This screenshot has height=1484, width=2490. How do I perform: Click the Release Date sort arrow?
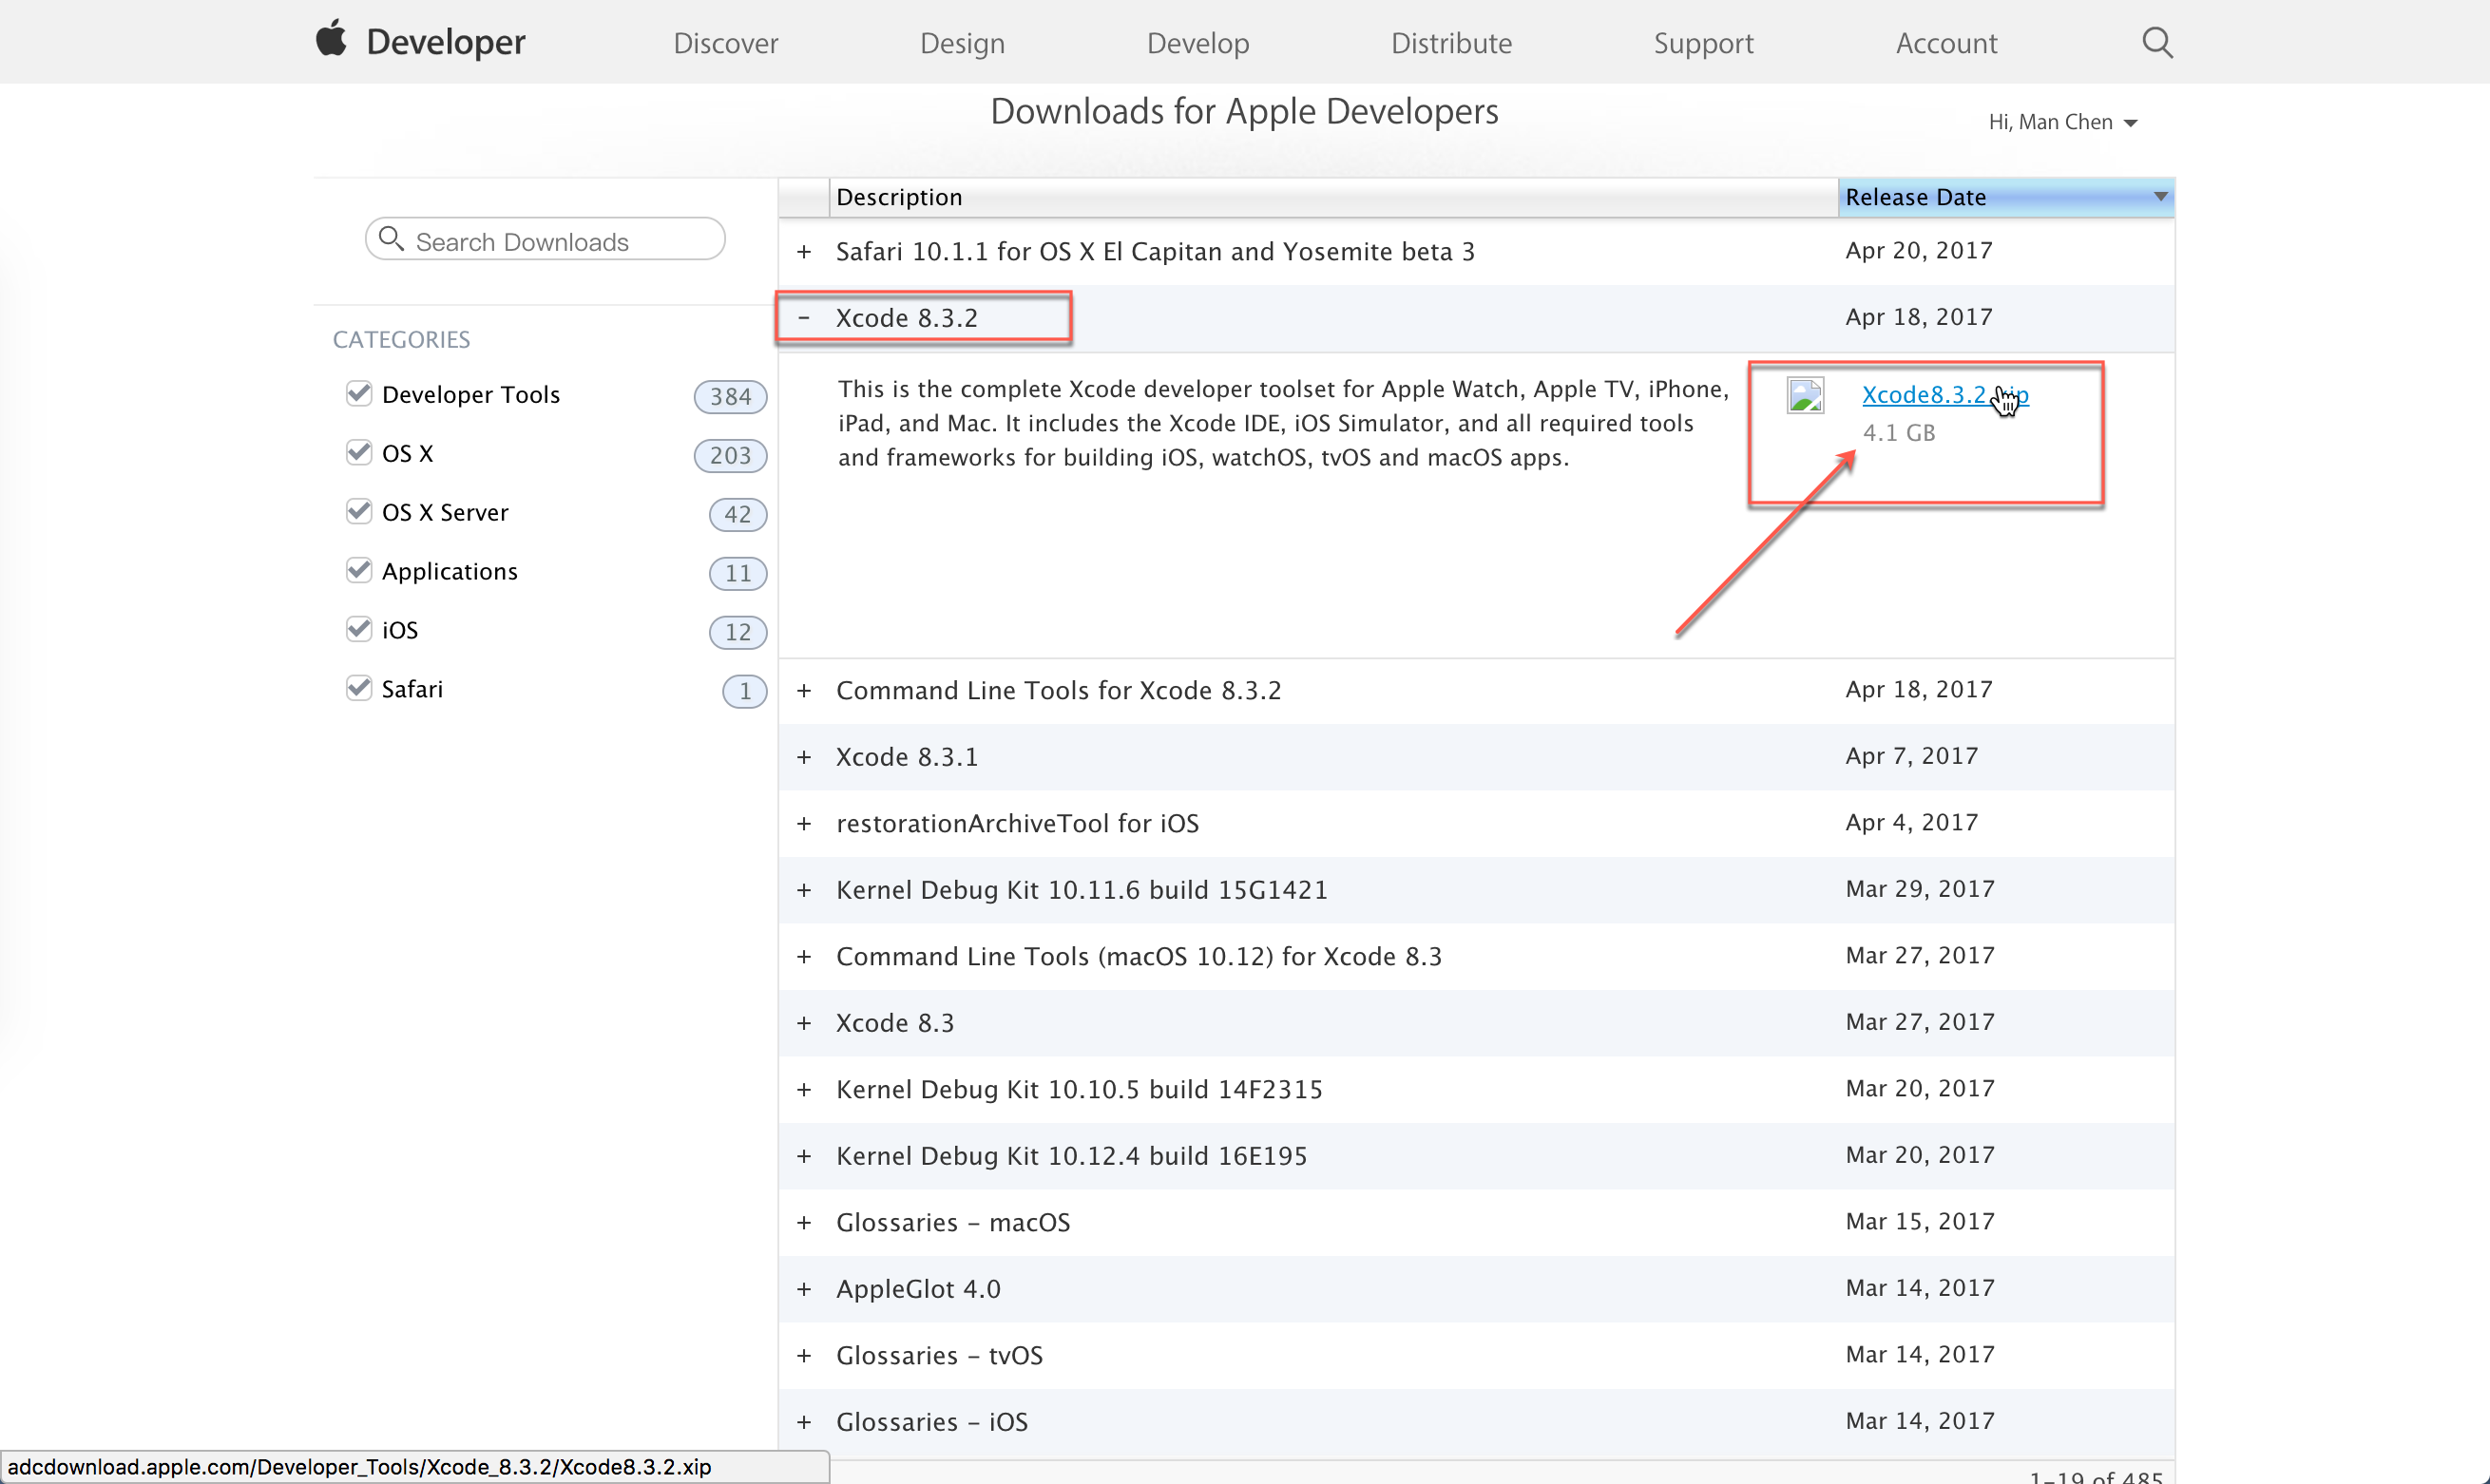tap(2160, 197)
